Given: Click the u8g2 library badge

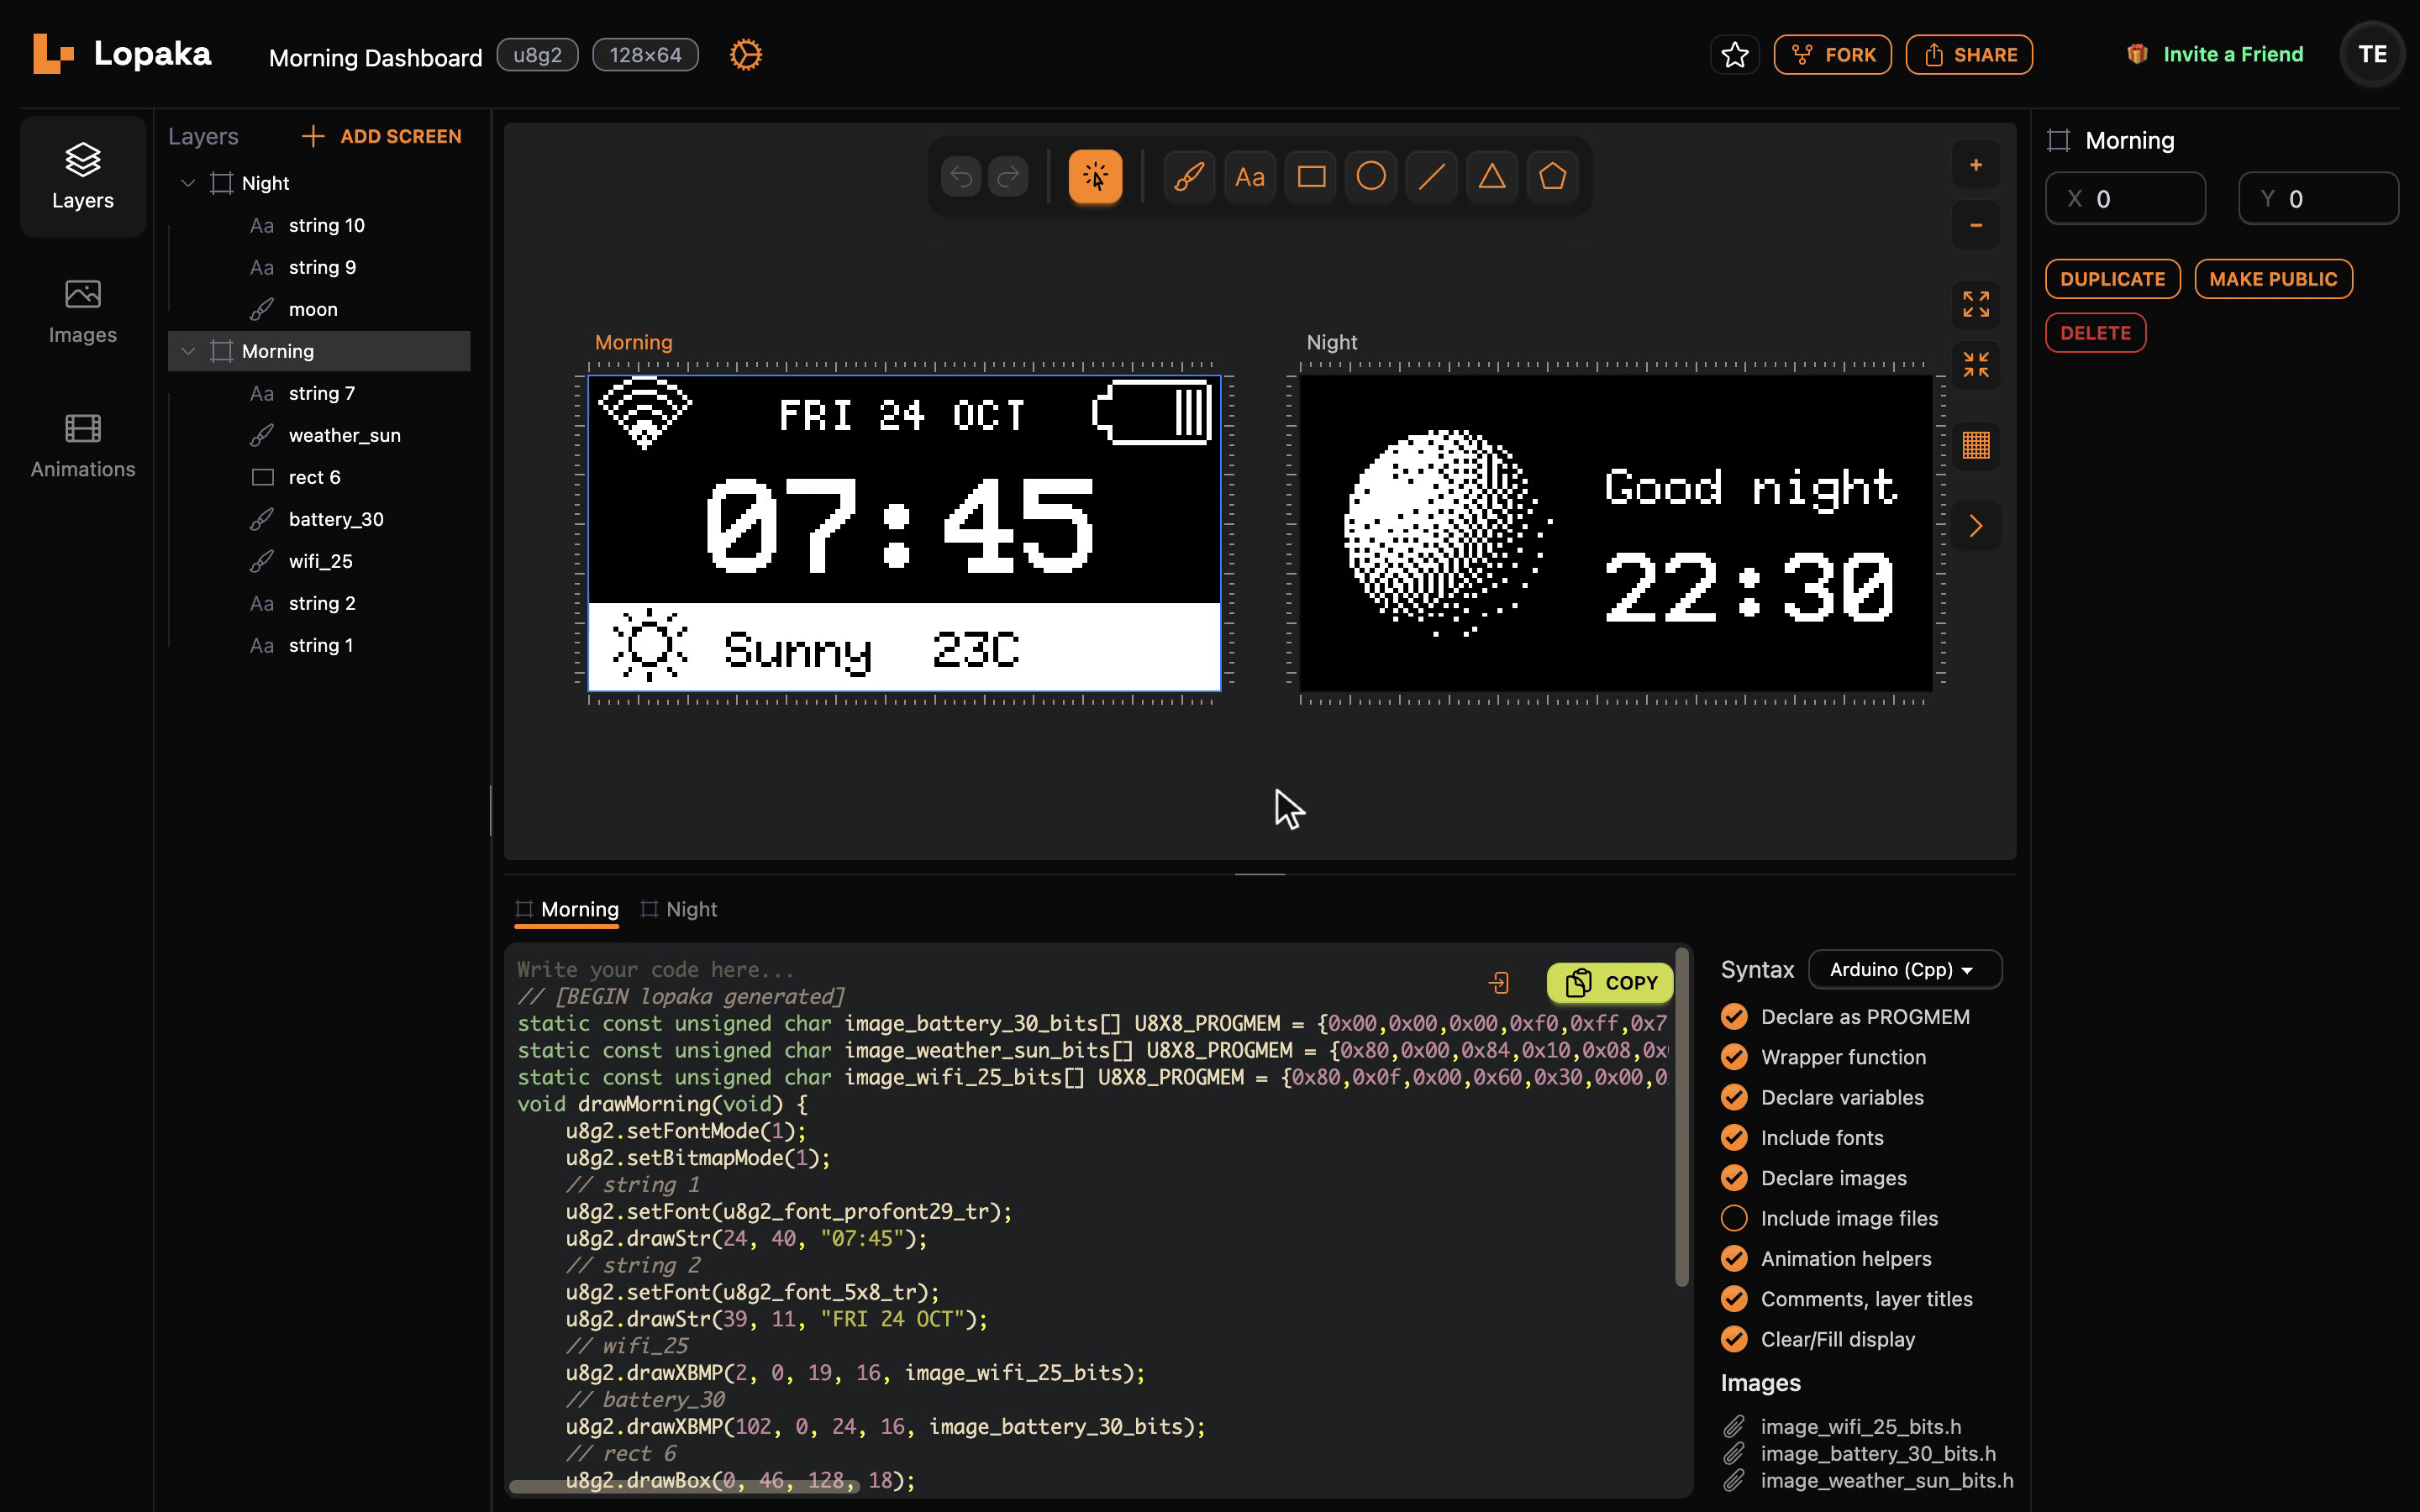Looking at the screenshot, I should pyautogui.click(x=537, y=55).
